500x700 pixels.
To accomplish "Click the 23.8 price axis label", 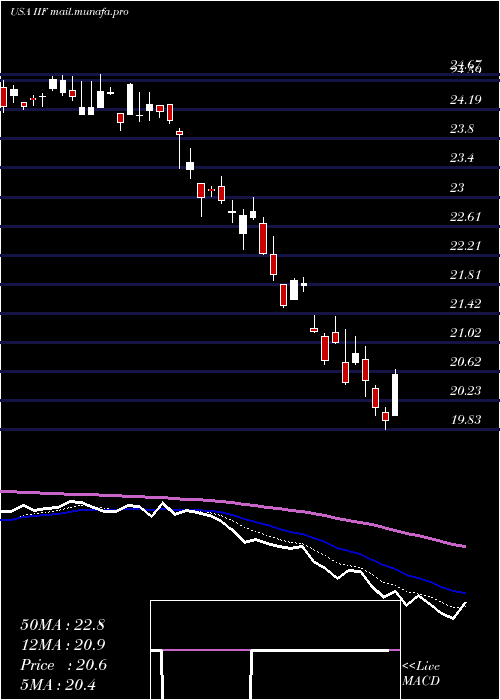I will [462, 129].
